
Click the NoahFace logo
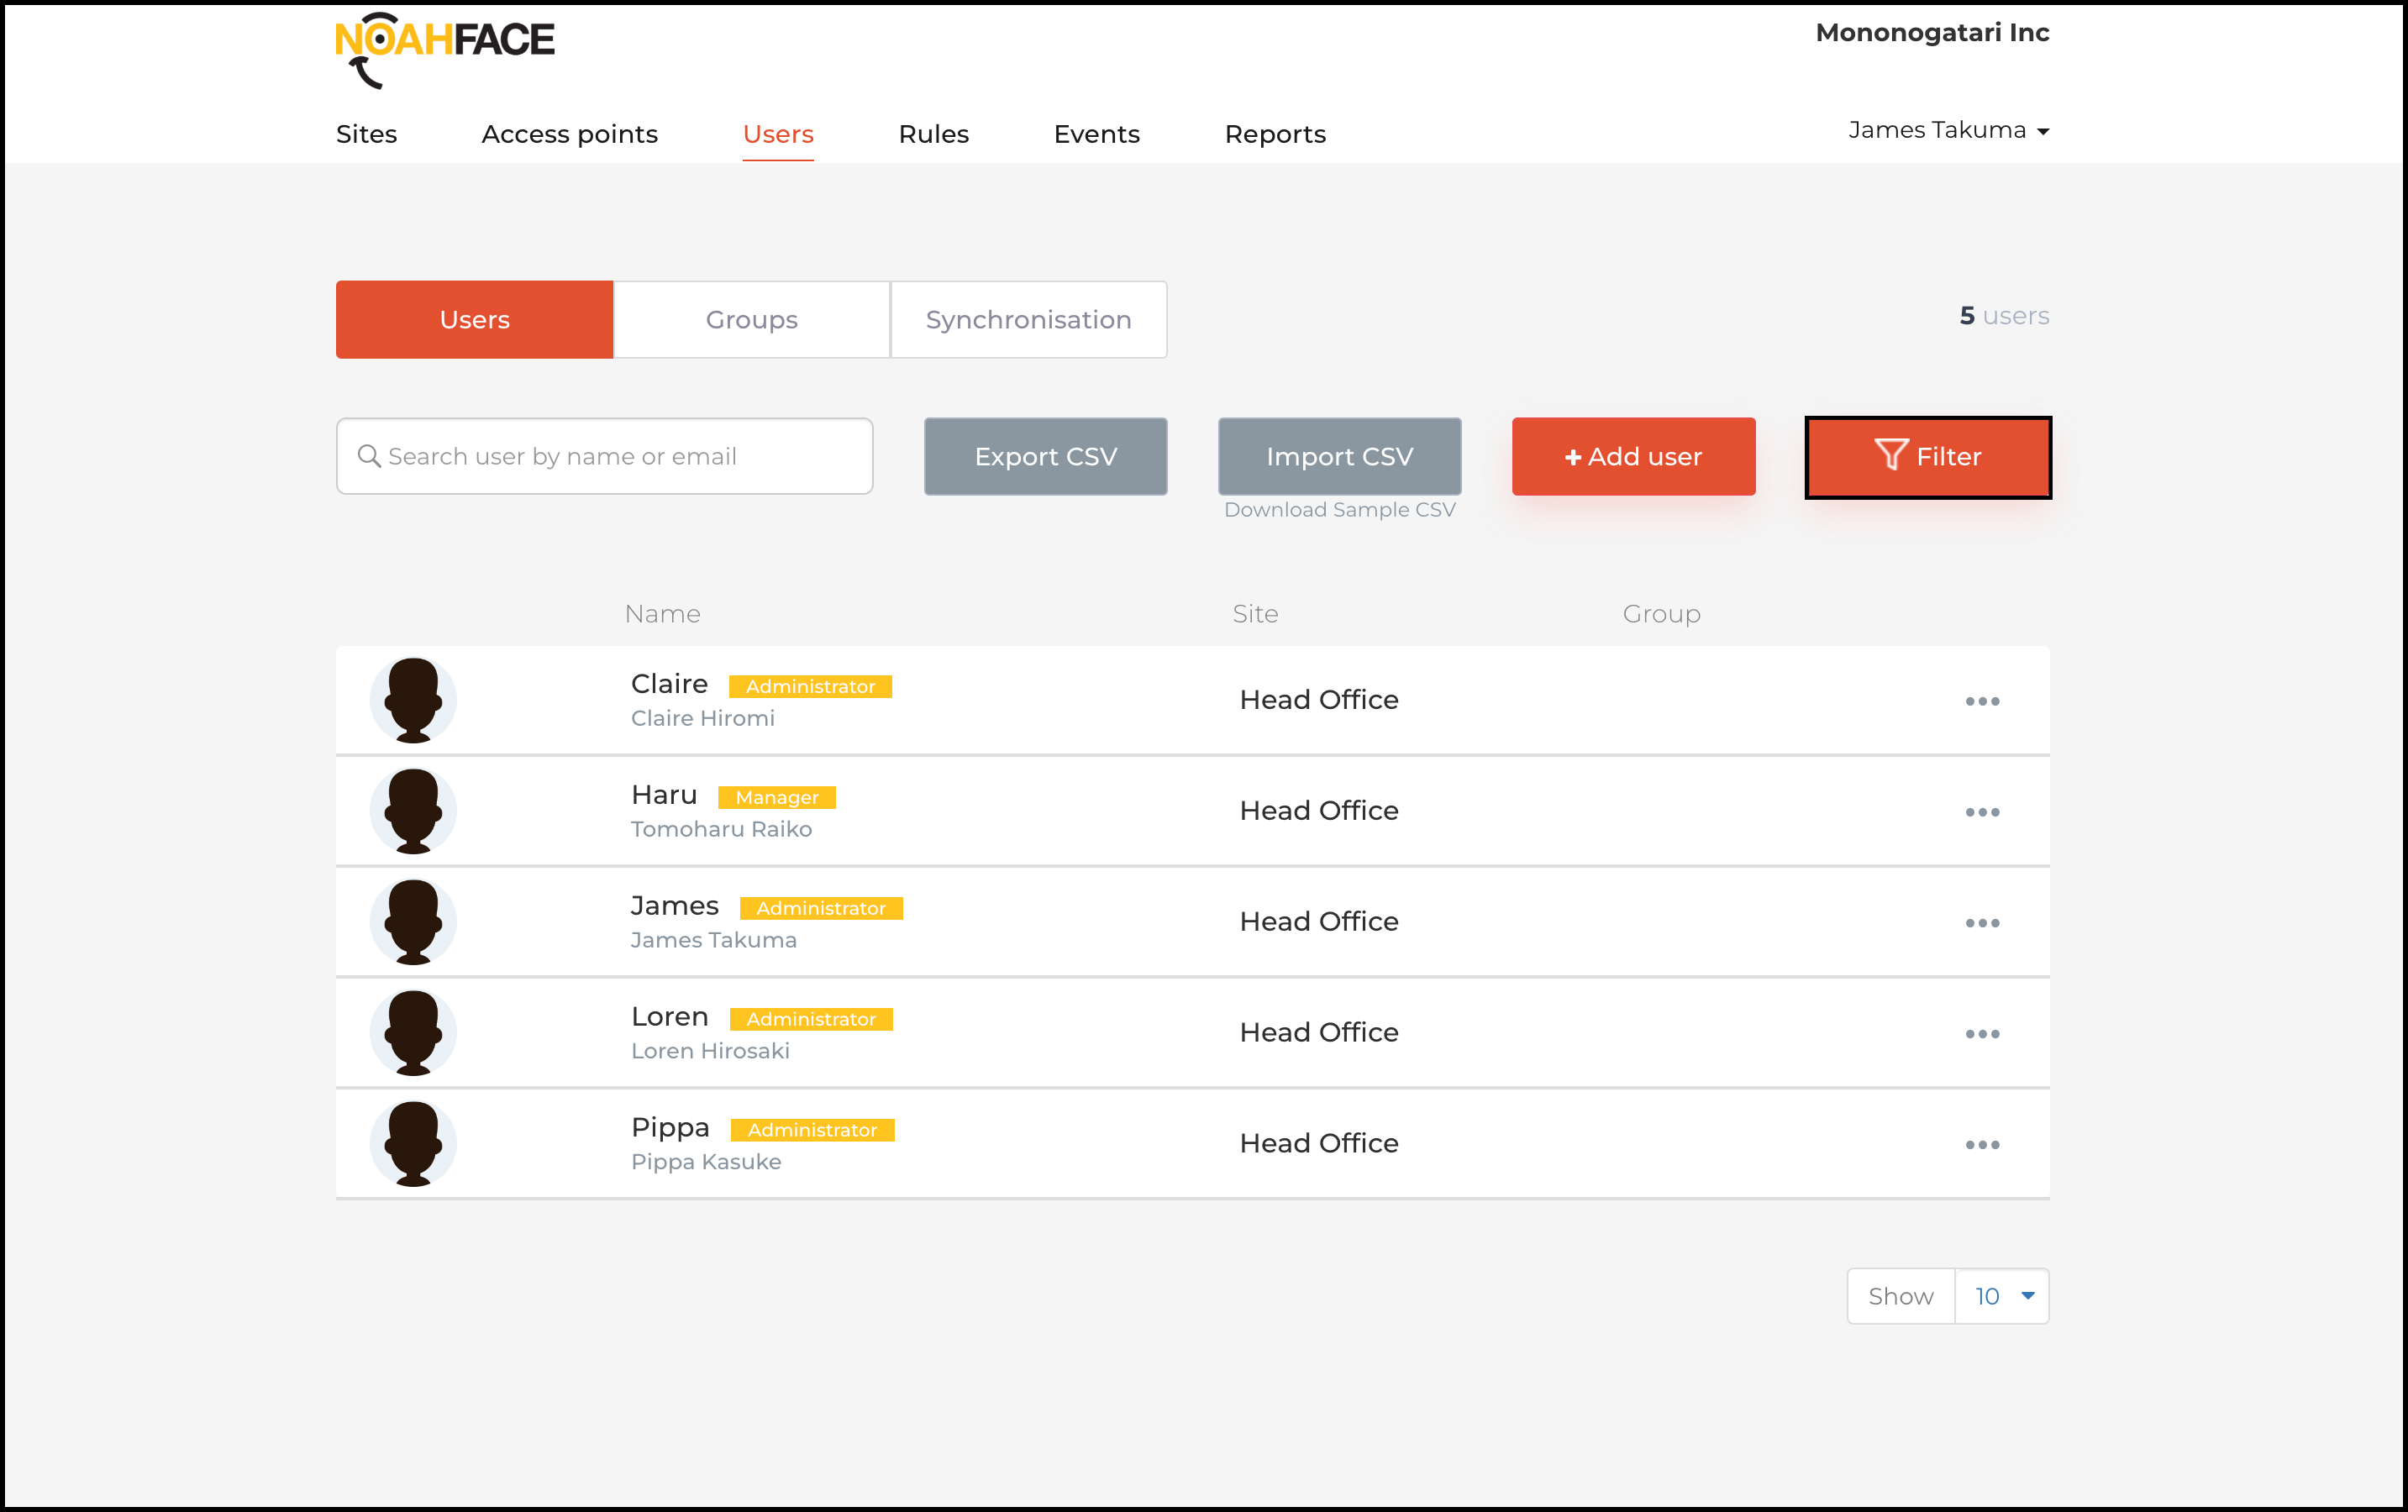444,48
